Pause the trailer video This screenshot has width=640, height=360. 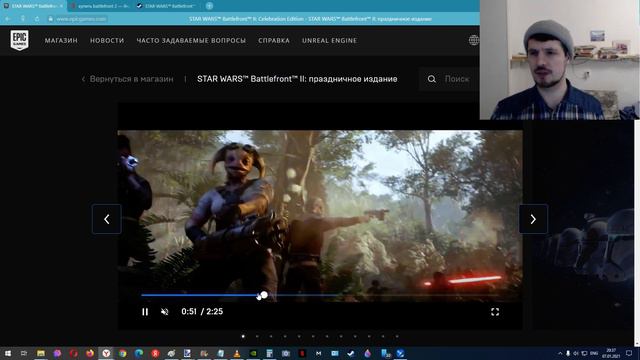(145, 312)
